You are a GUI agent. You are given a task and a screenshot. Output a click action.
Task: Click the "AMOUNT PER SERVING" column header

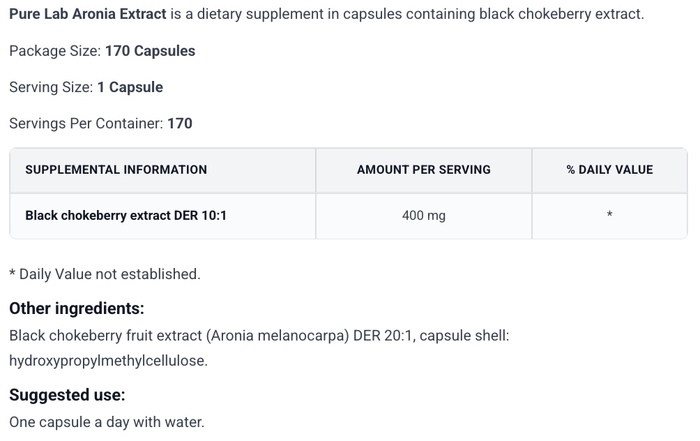point(423,170)
